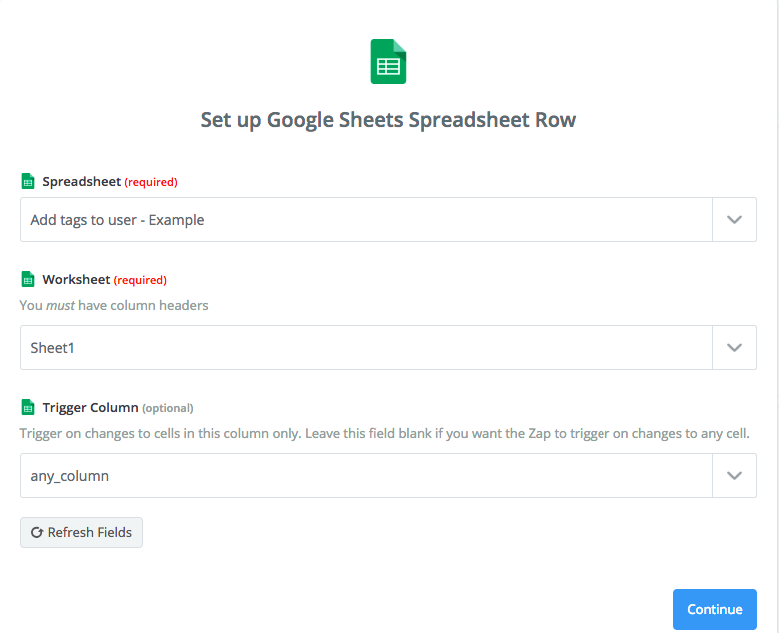Click the Refresh Fields button
The height and width of the screenshot is (633, 779).
(81, 533)
